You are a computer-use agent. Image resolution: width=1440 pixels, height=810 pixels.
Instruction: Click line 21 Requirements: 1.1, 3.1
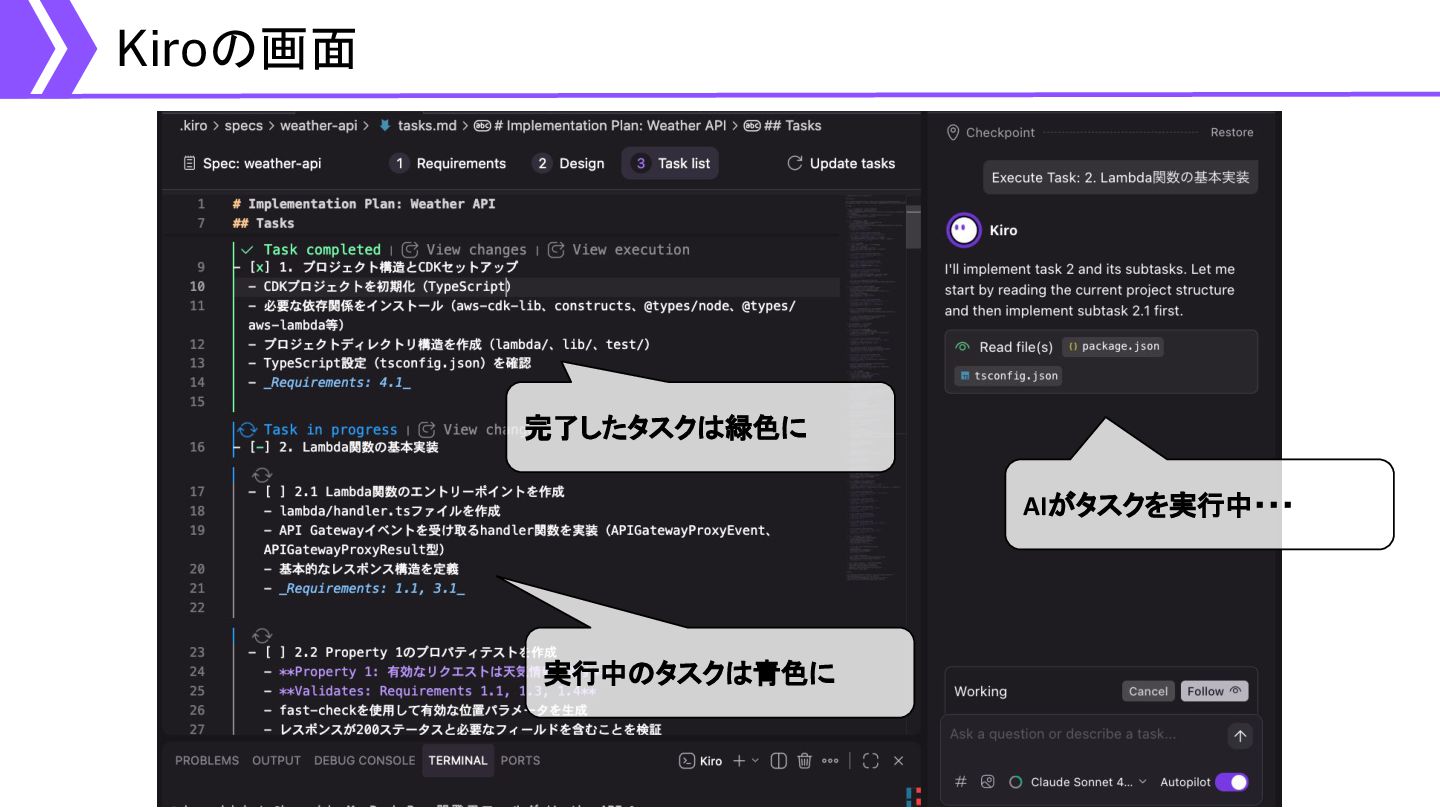[372, 589]
